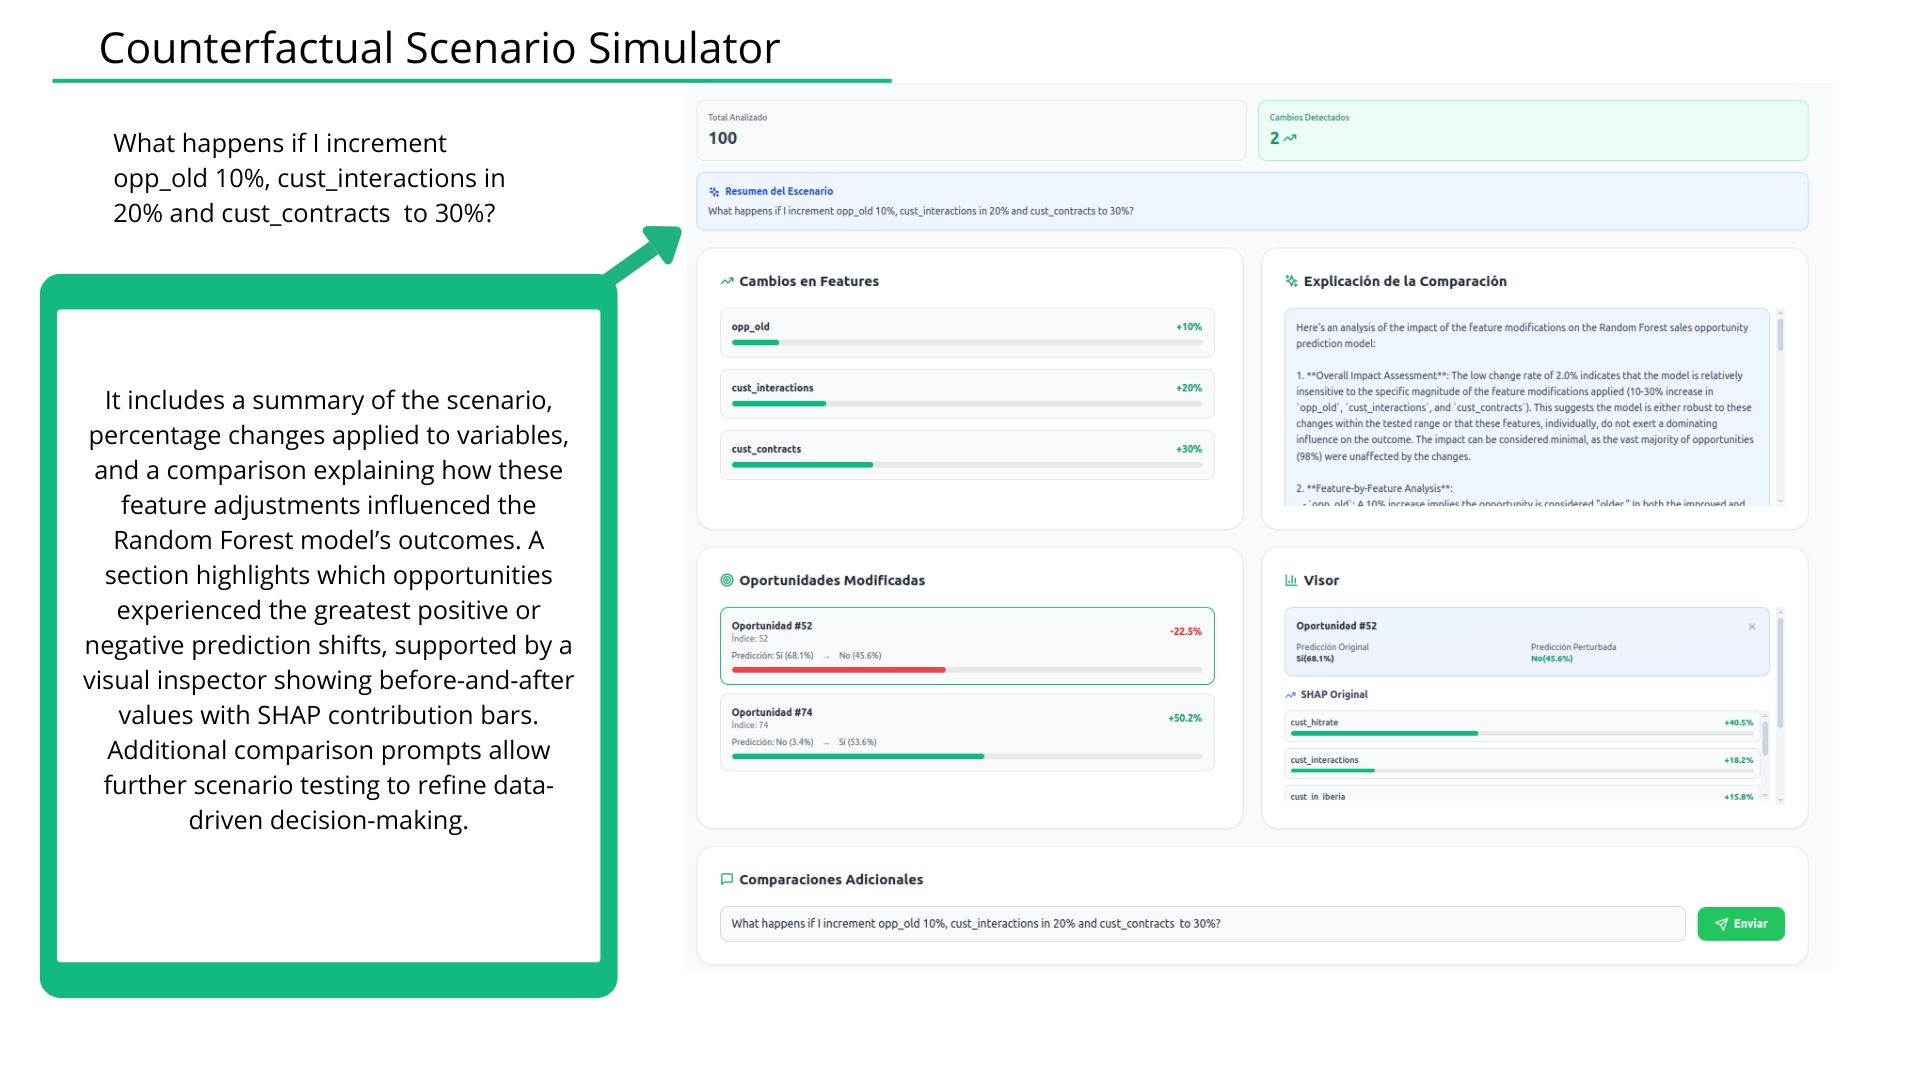Click the cust_hitrate SHAP contribution row
The image size is (1920, 1080).
(x=1520, y=726)
